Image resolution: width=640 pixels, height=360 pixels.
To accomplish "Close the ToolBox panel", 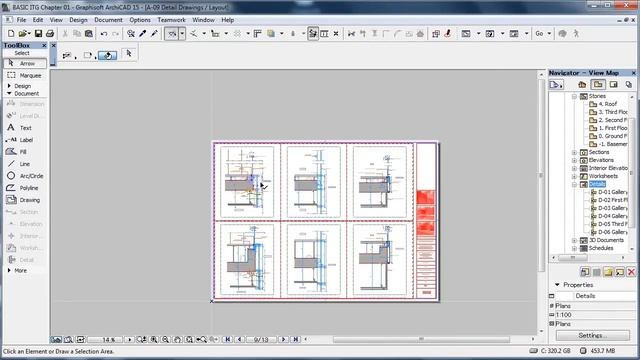I will click(44, 45).
